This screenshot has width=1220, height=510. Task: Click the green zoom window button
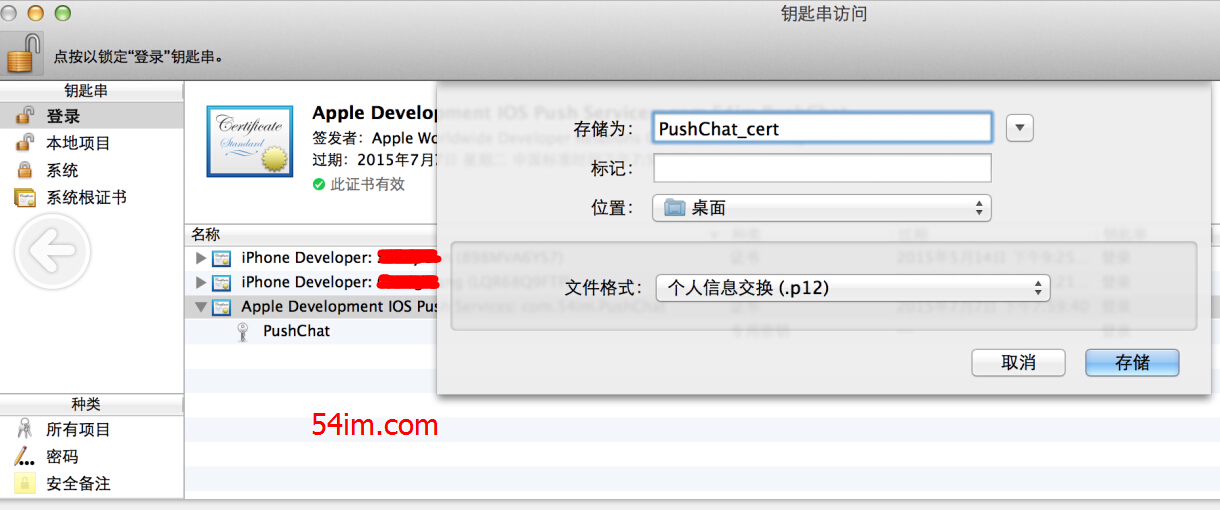point(62,13)
